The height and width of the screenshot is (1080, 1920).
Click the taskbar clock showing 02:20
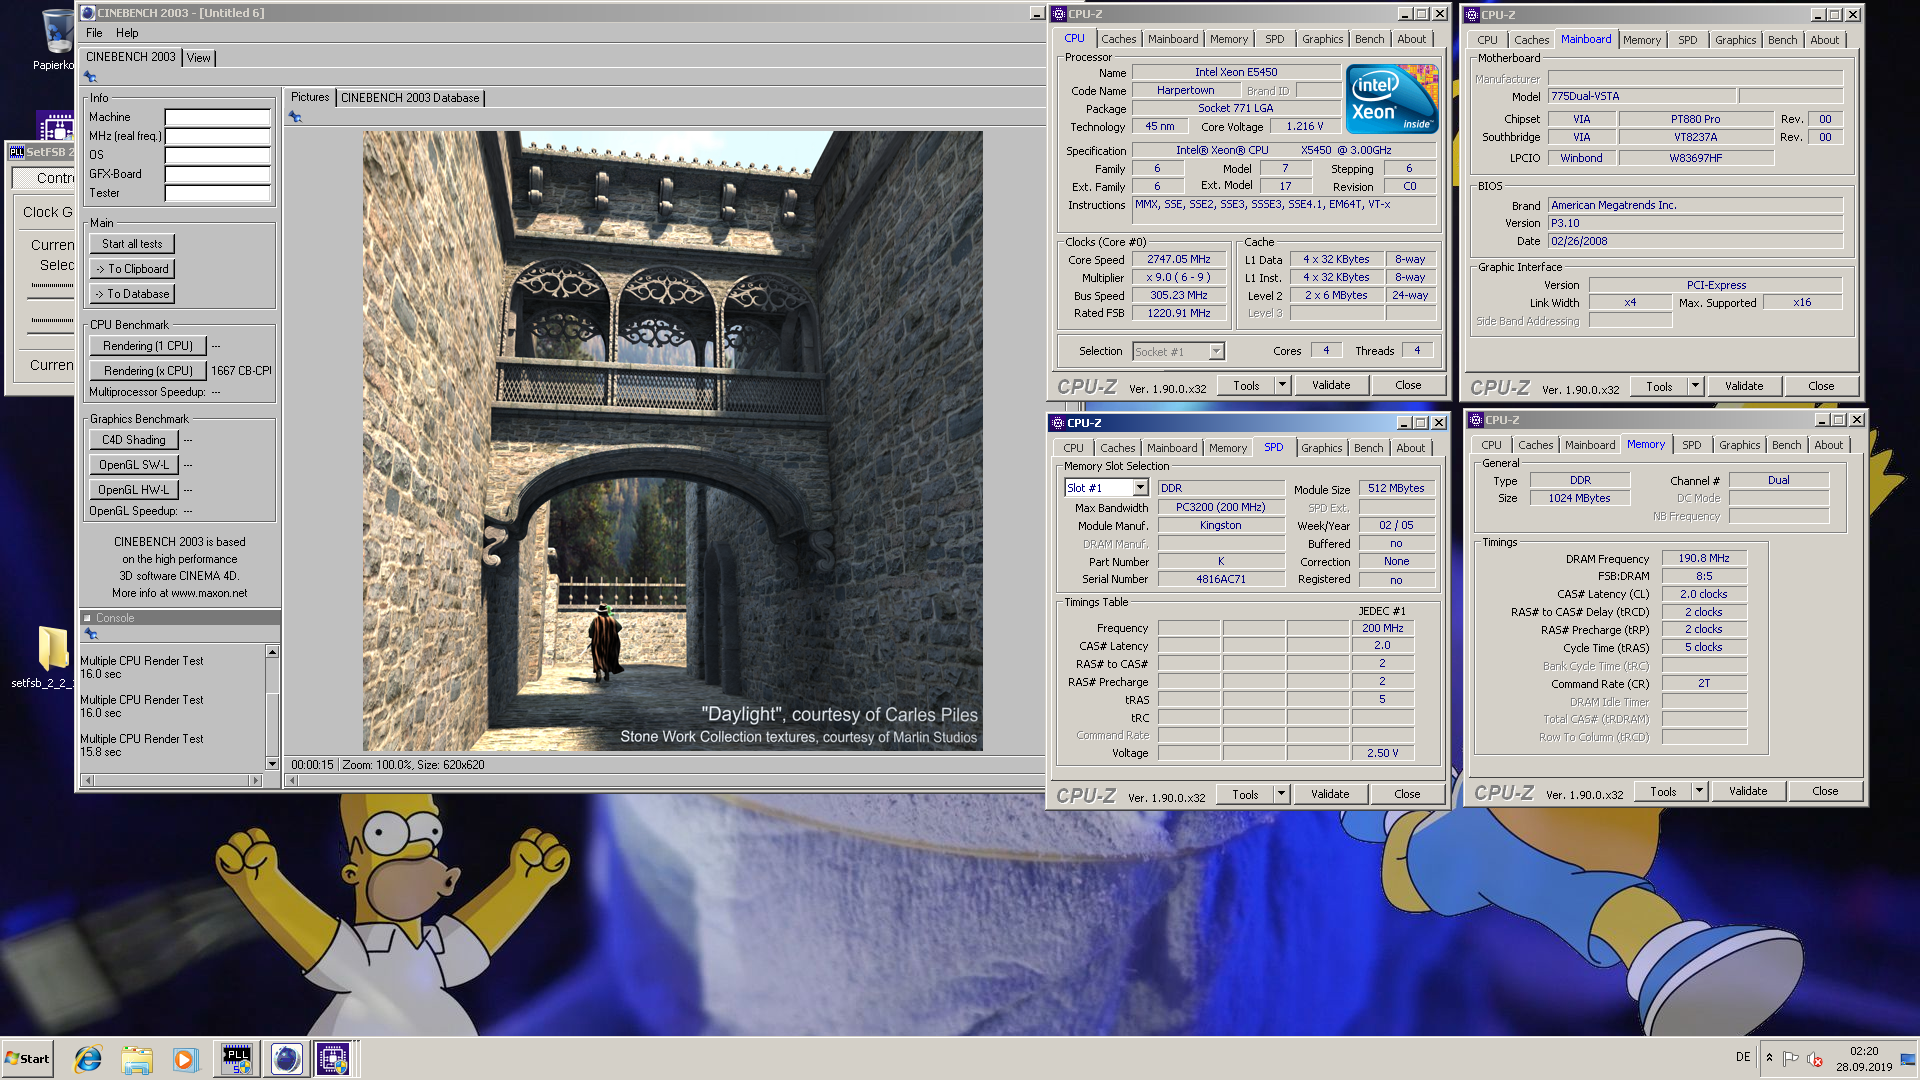[1864, 1058]
